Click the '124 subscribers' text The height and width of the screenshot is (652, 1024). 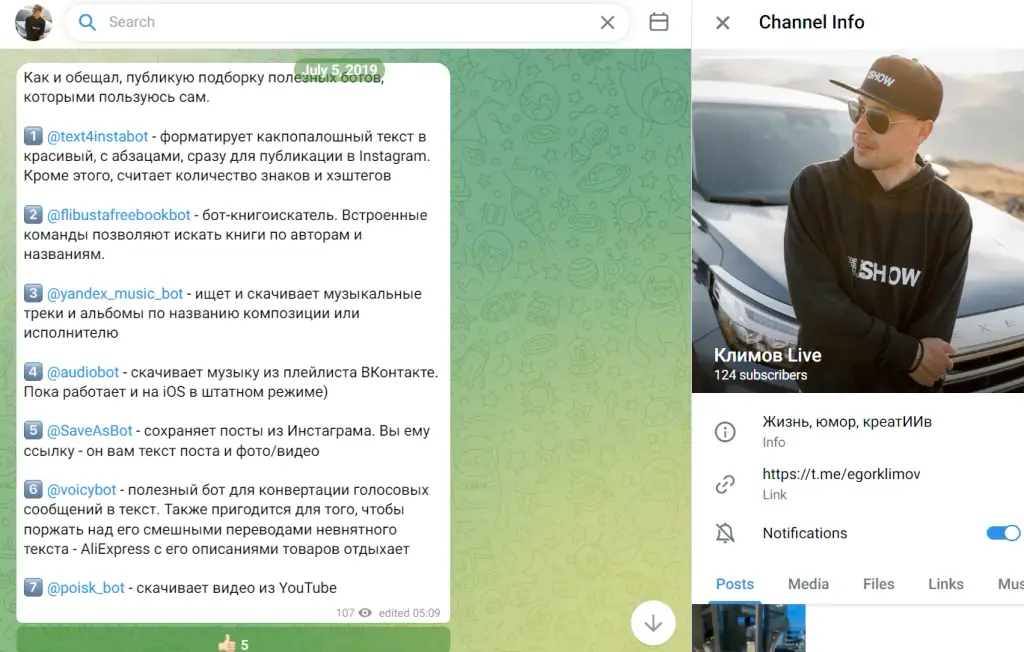click(760, 375)
